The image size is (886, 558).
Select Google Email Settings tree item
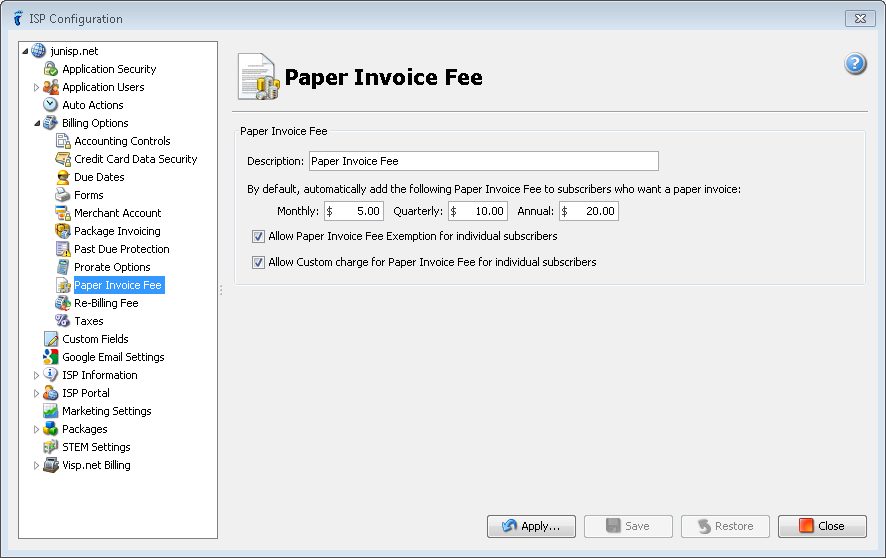coord(113,357)
